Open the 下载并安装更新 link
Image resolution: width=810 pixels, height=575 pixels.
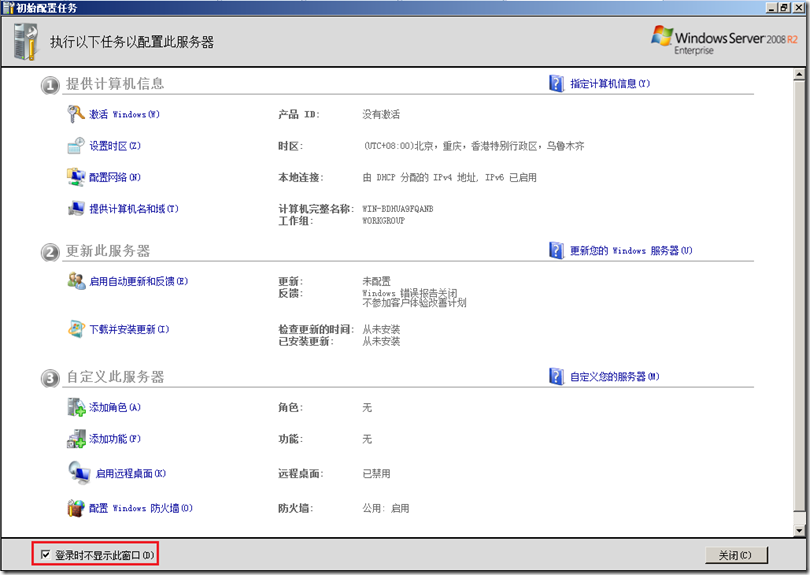(x=129, y=329)
